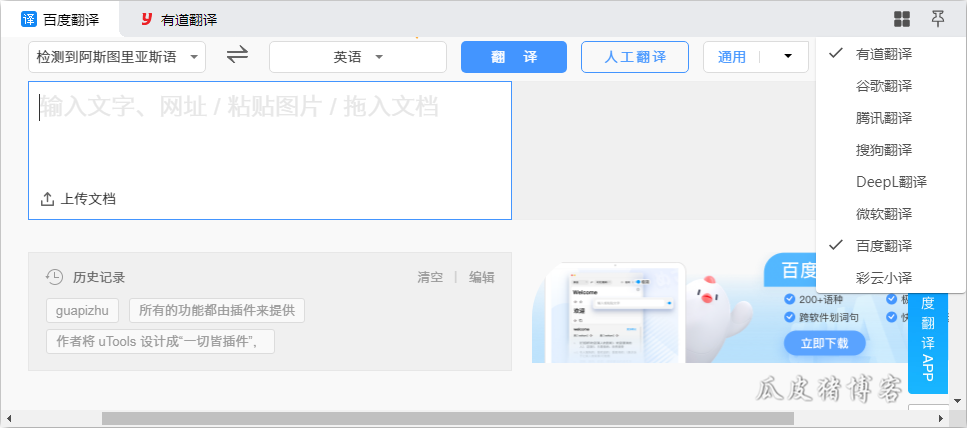The height and width of the screenshot is (428, 967).
Task: Enable DeepL翻译 in the engine menu
Action: pyautogui.click(x=891, y=182)
